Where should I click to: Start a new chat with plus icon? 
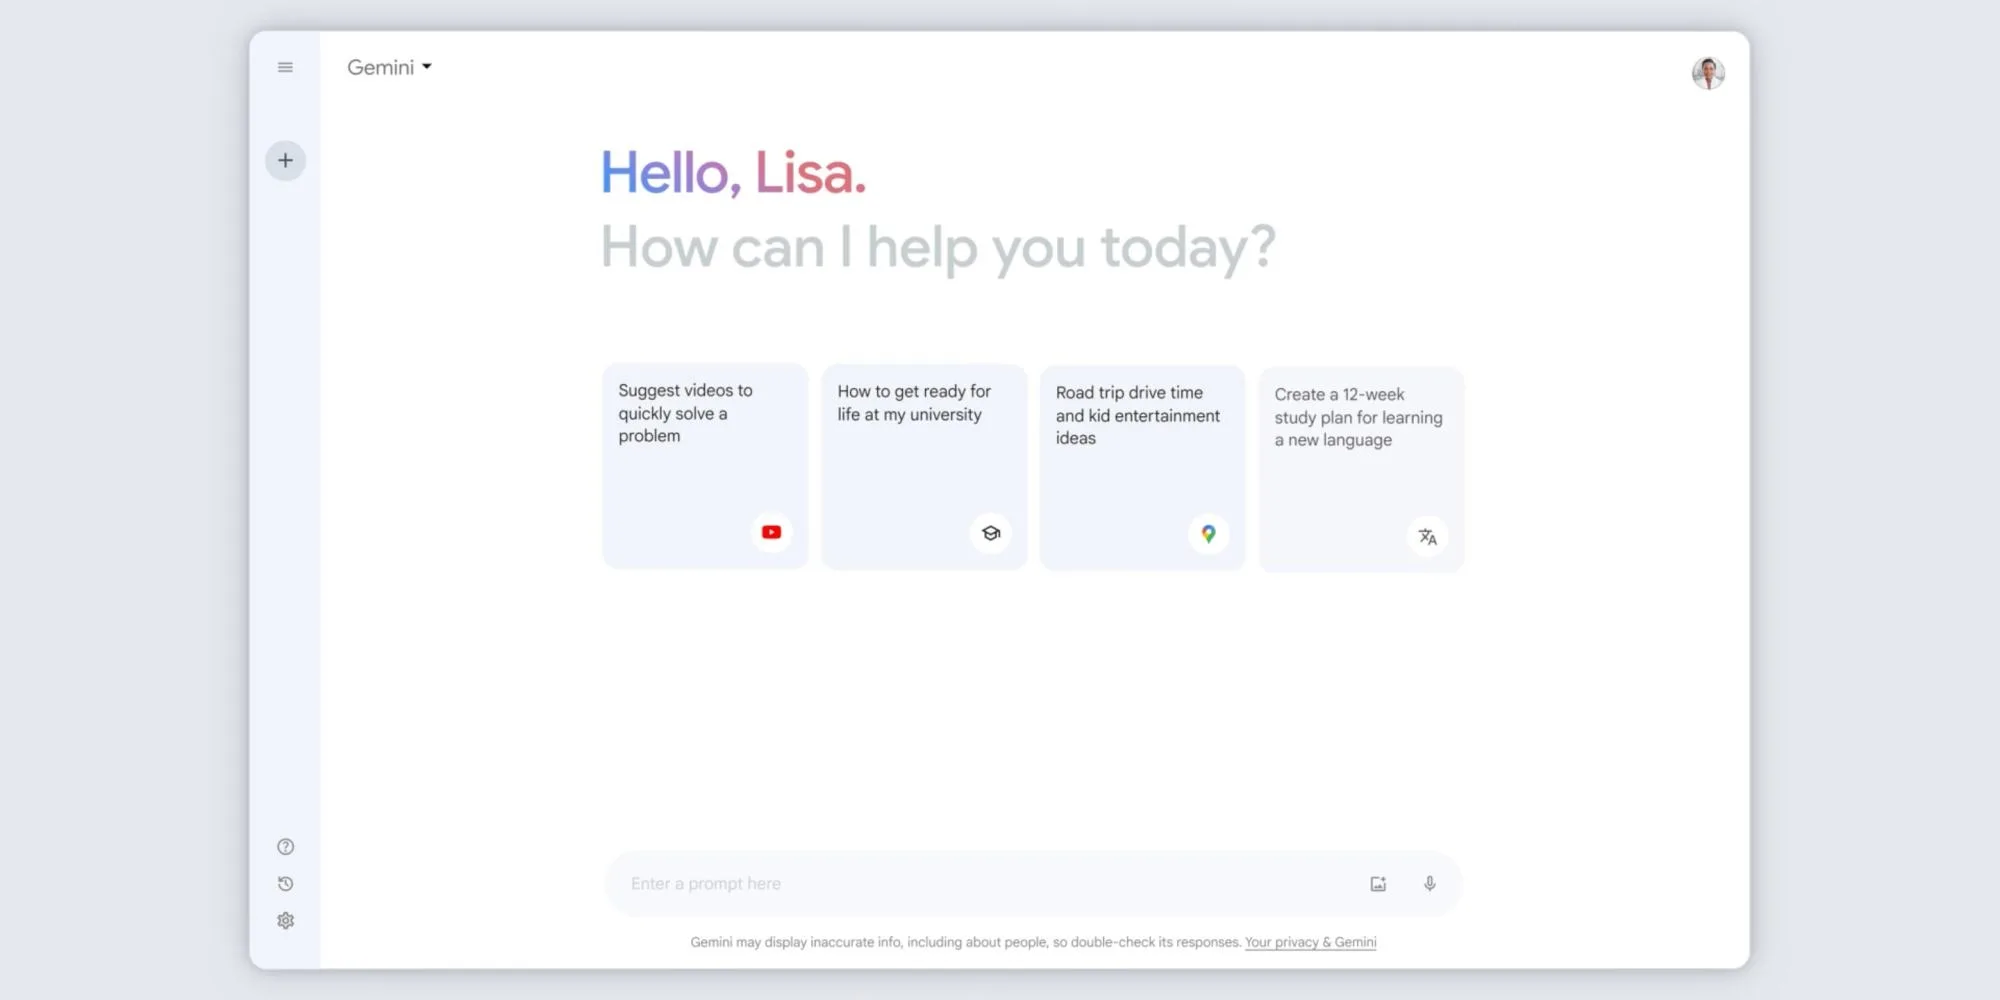pos(285,161)
